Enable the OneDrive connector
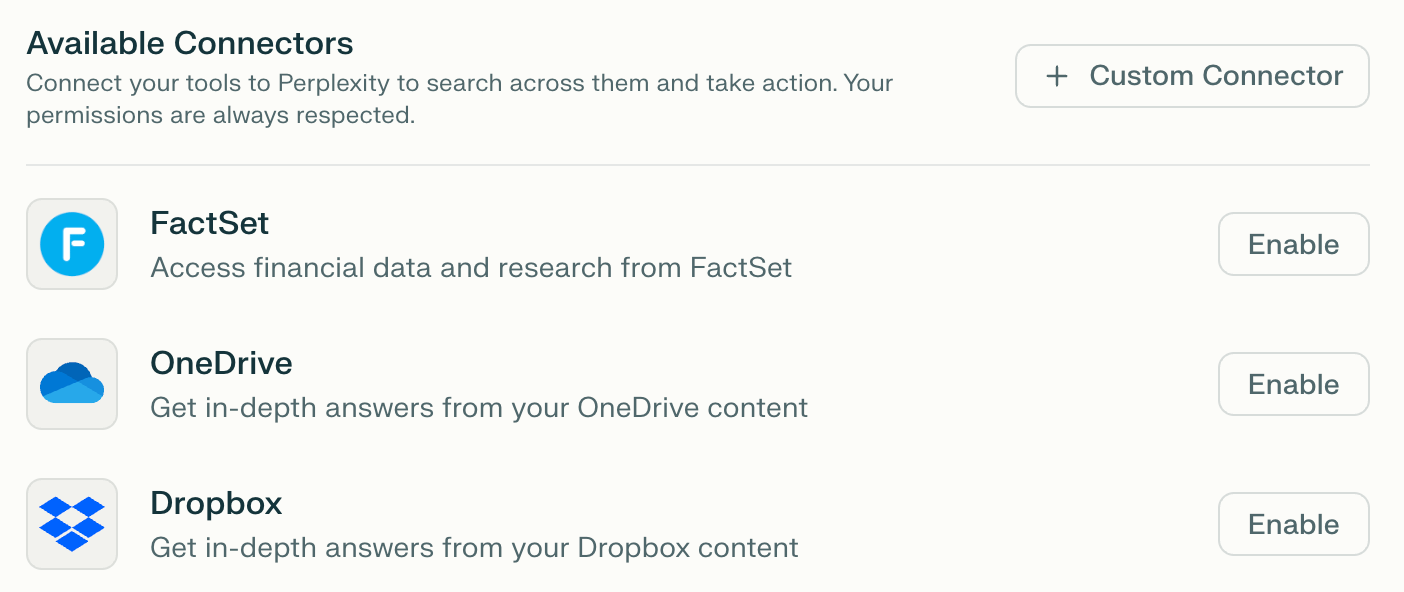This screenshot has width=1404, height=592. (x=1293, y=384)
